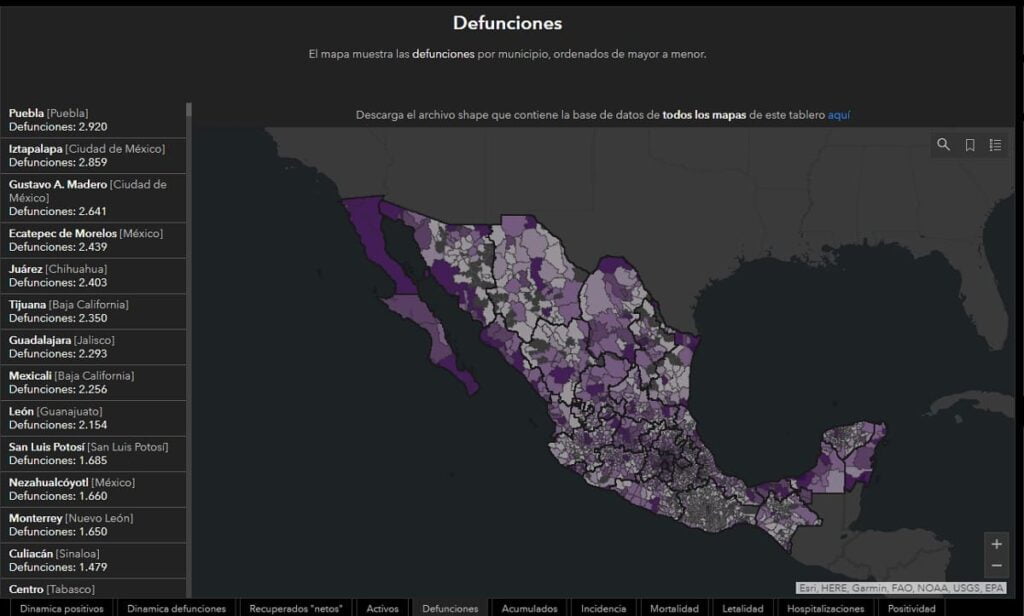Open the map search tool
Image resolution: width=1024 pixels, height=616 pixels.
pyautogui.click(x=943, y=145)
